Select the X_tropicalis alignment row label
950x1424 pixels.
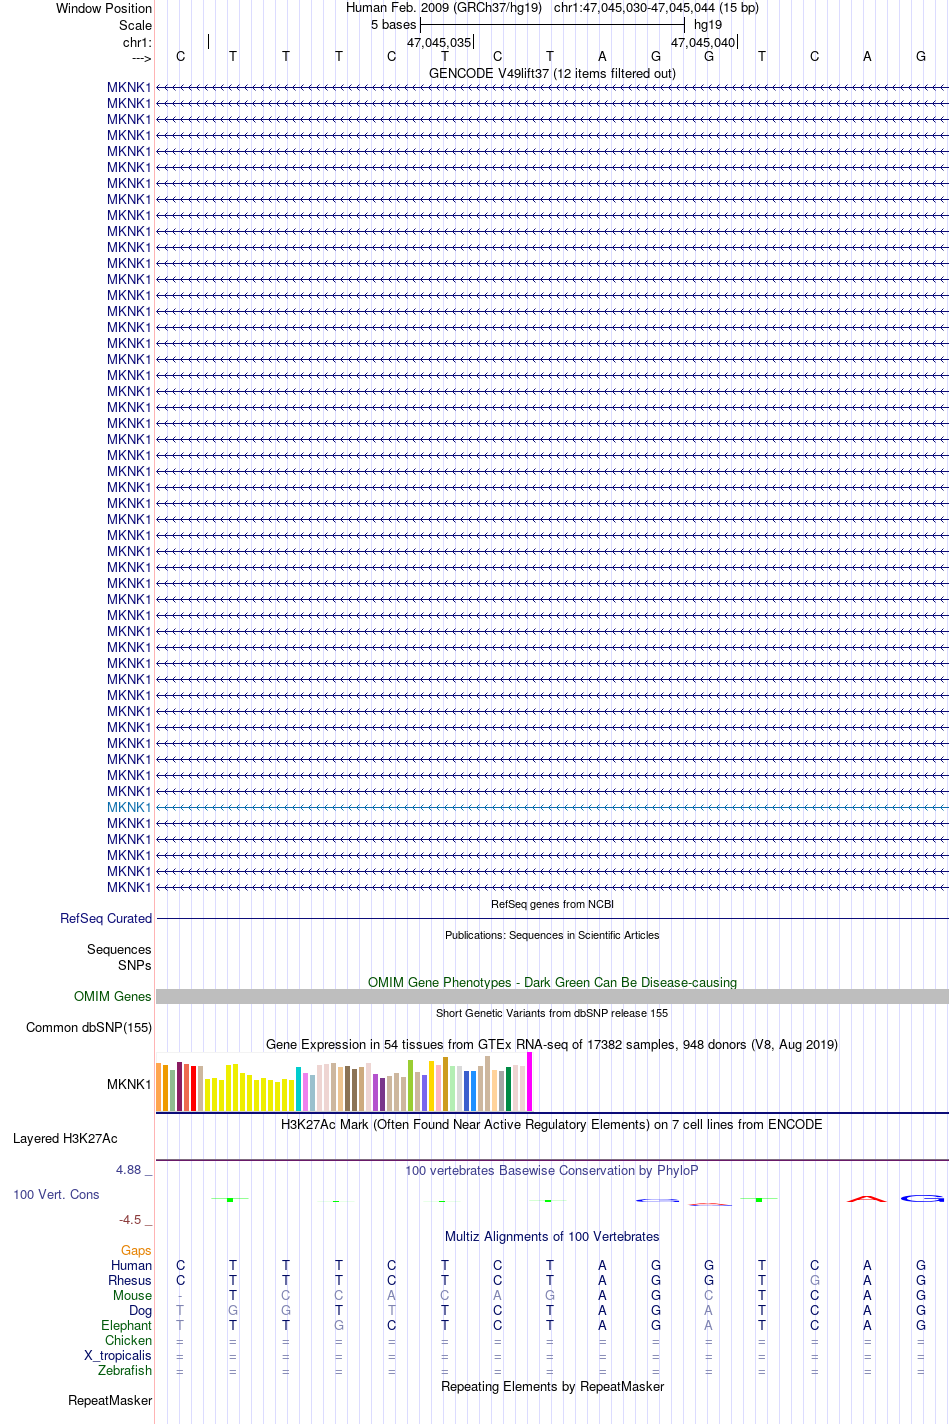point(118,1355)
